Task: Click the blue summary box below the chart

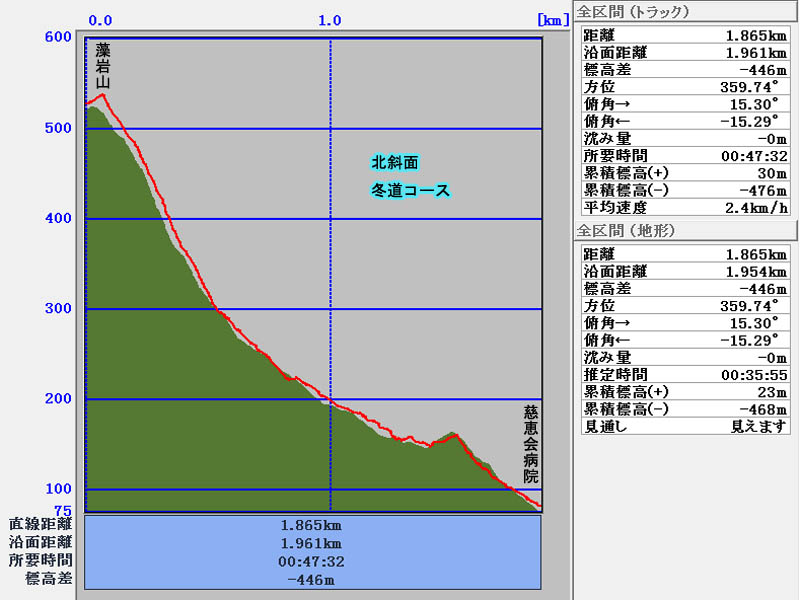Action: pyautogui.click(x=313, y=552)
